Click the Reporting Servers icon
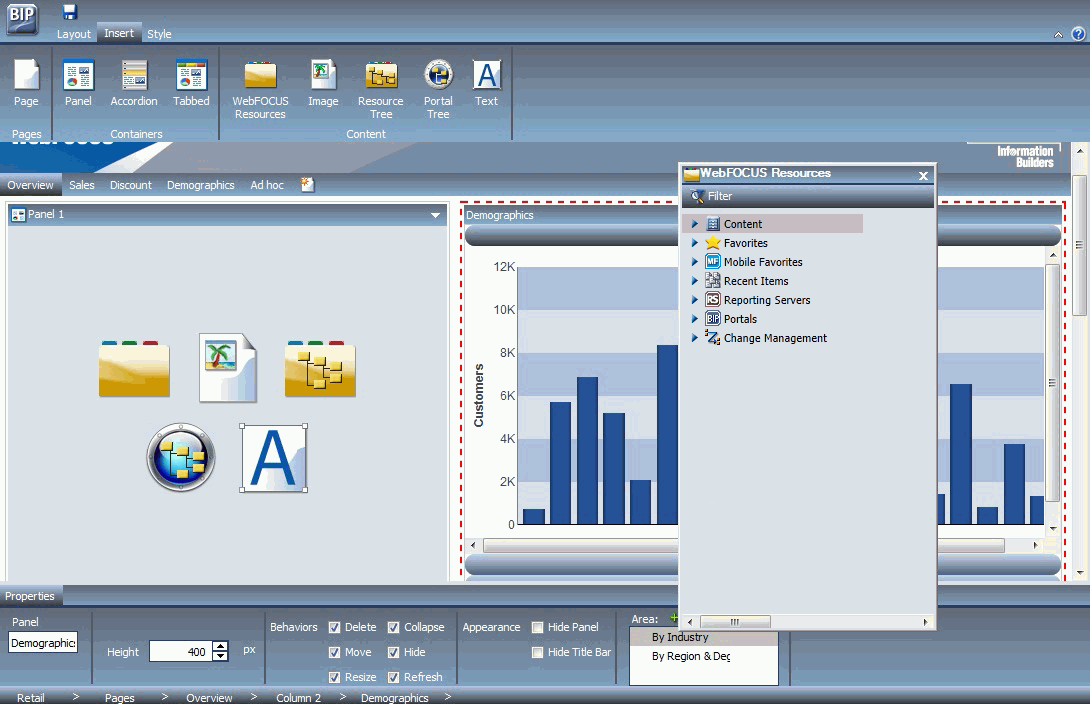Viewport: 1090px width, 704px height. pos(713,300)
